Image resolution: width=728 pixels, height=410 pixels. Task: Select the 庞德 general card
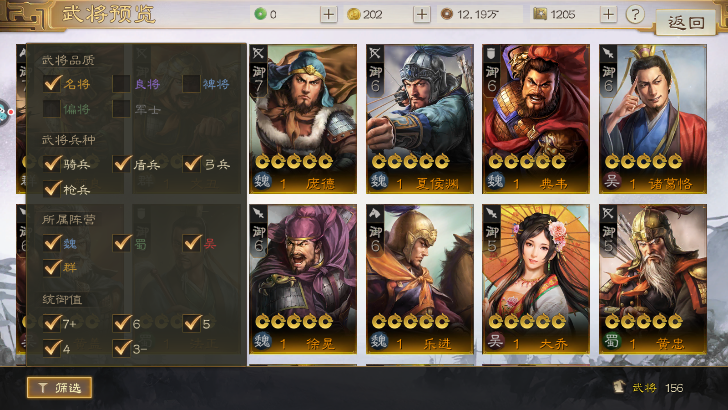pyautogui.click(x=303, y=119)
